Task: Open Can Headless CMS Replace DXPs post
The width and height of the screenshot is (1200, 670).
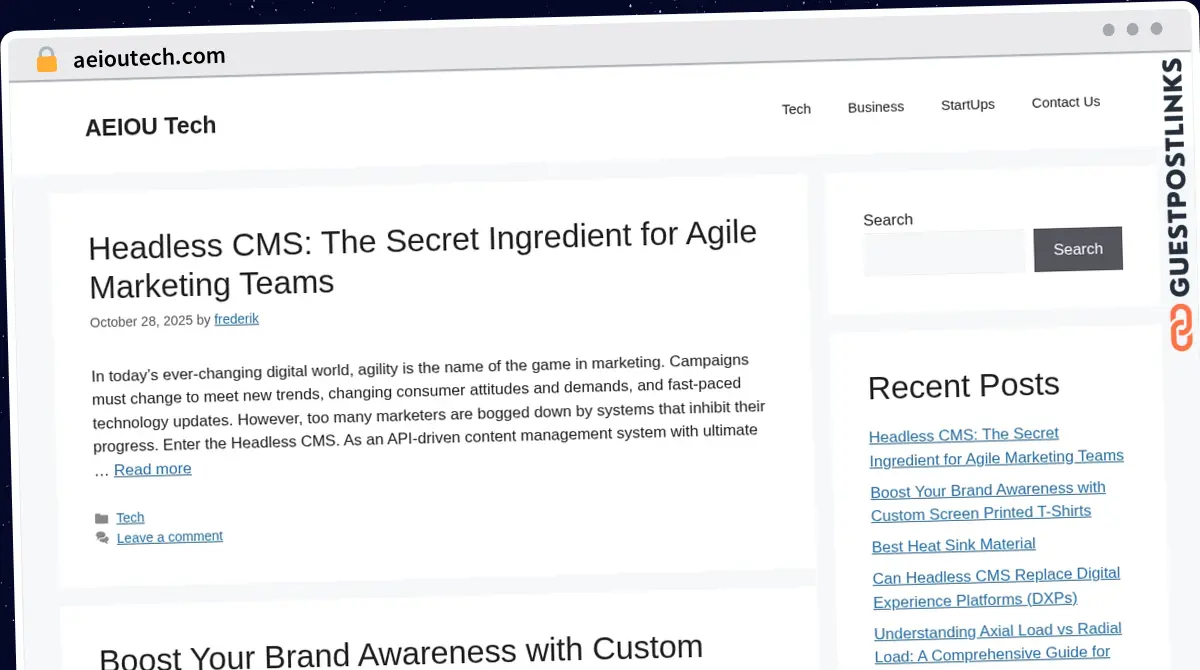Action: click(996, 588)
